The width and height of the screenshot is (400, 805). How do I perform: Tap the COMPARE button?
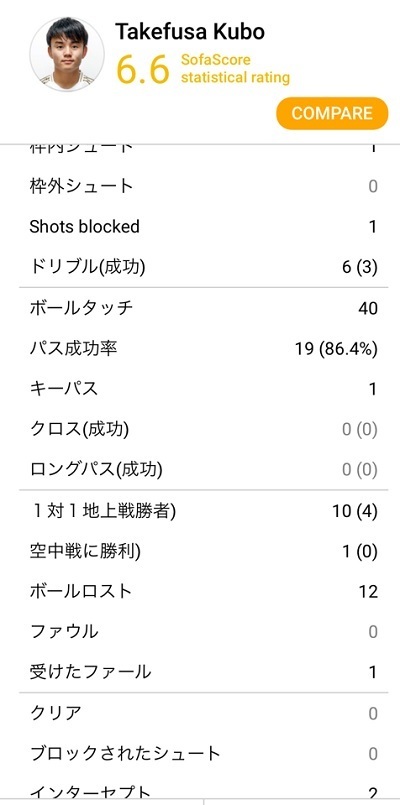click(332, 113)
